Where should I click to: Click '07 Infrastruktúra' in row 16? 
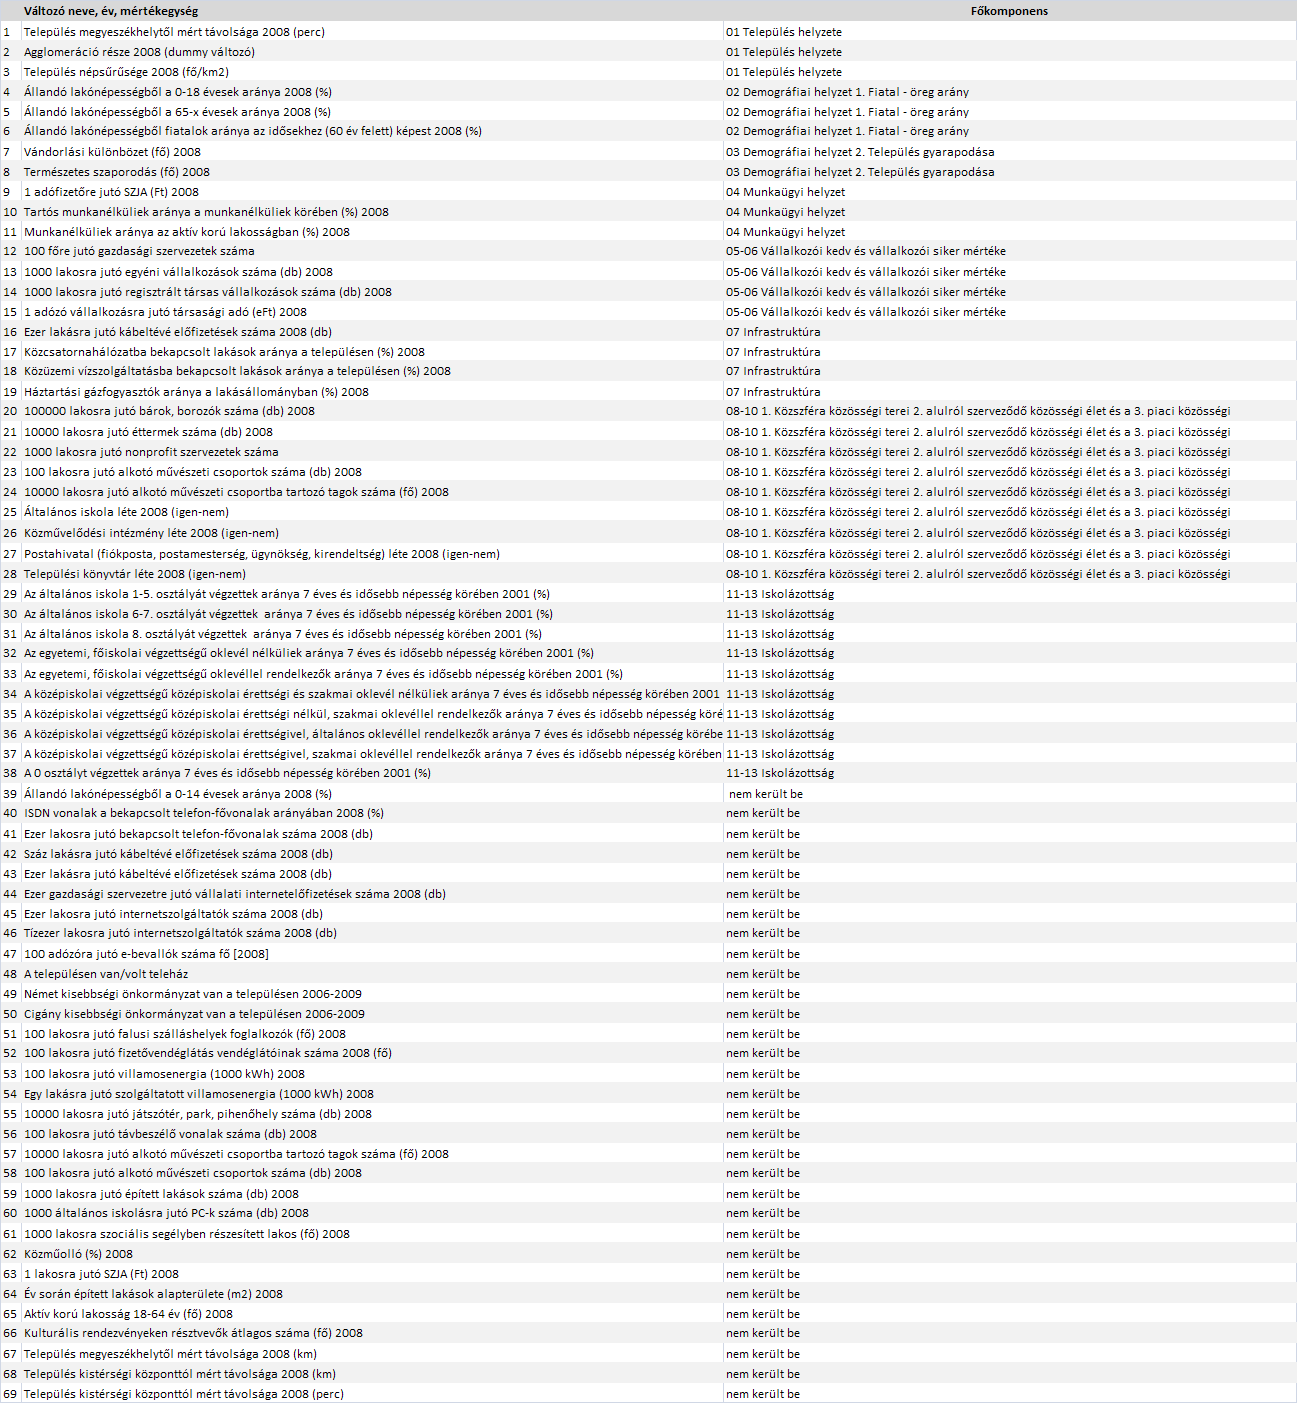pyautogui.click(x=773, y=332)
